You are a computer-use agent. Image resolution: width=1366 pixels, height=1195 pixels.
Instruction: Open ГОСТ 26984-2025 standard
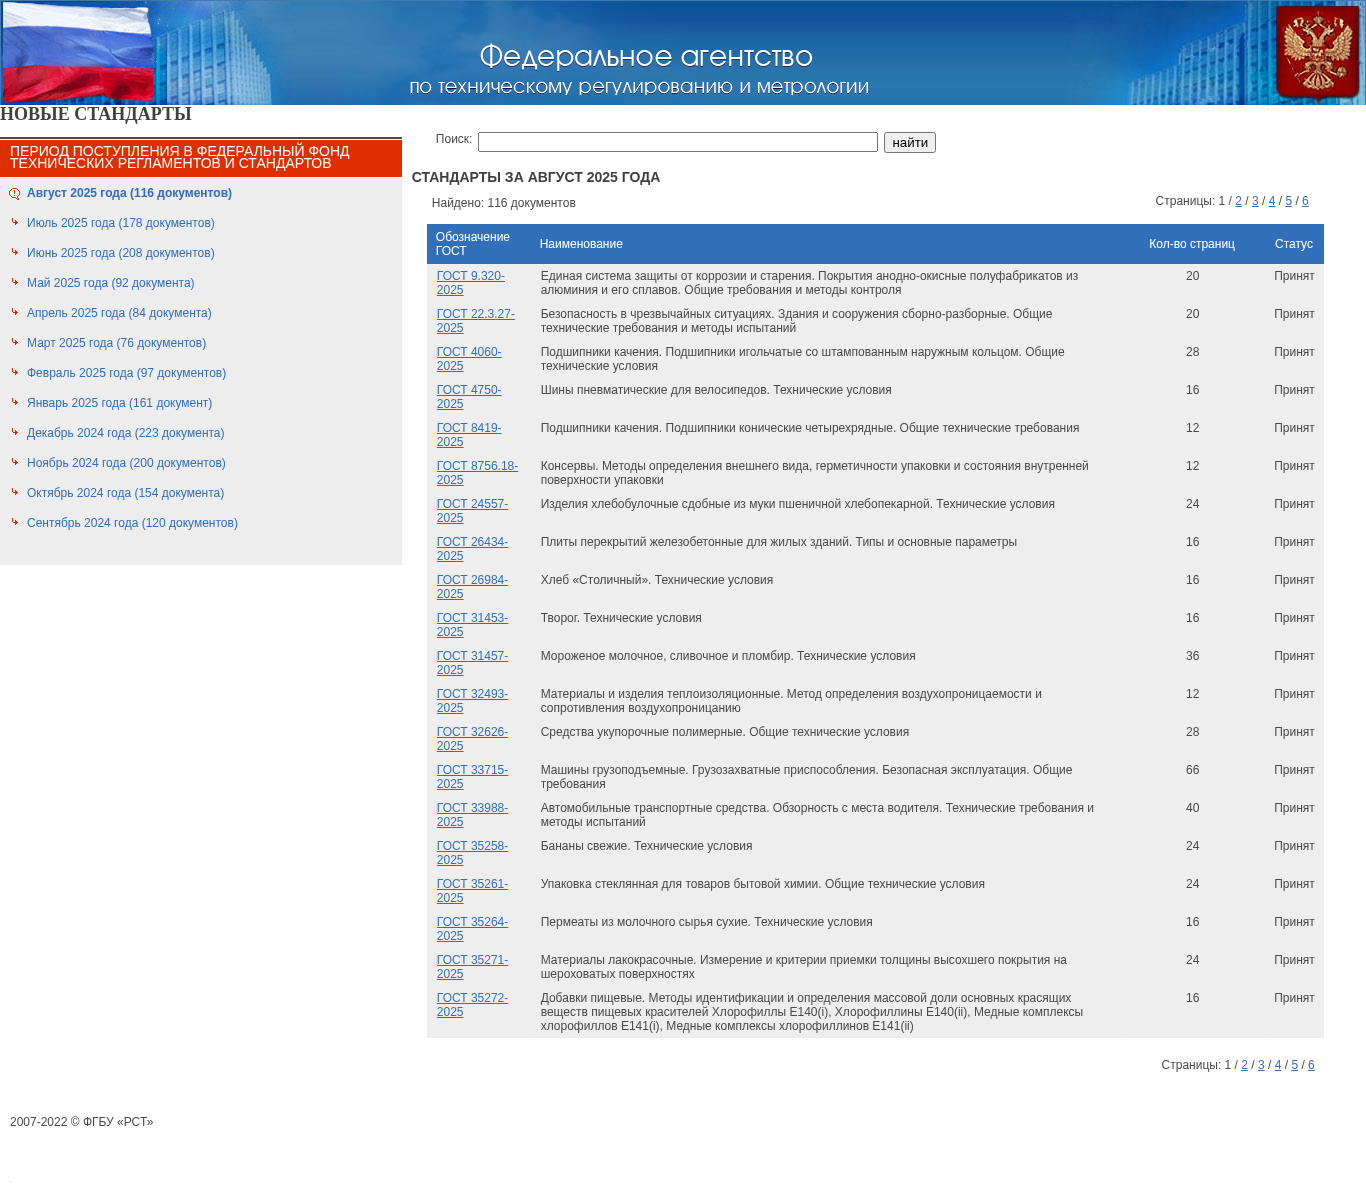472,587
